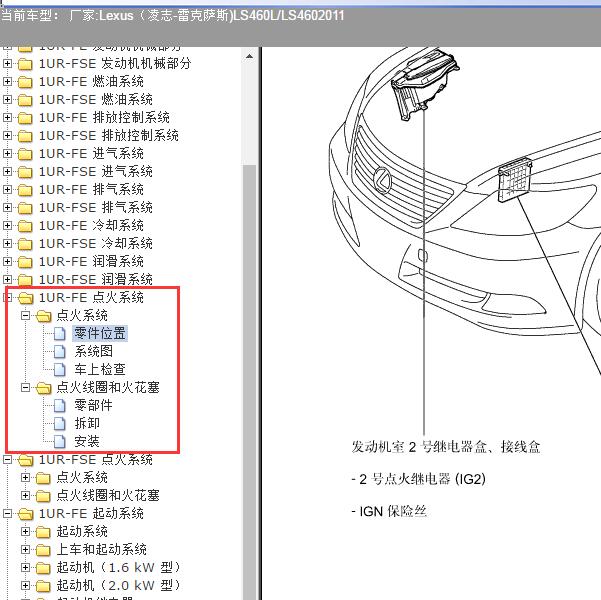This screenshot has height=600, width=601.
Task: Click the 车上检查 document icon
Action: pos(59,370)
